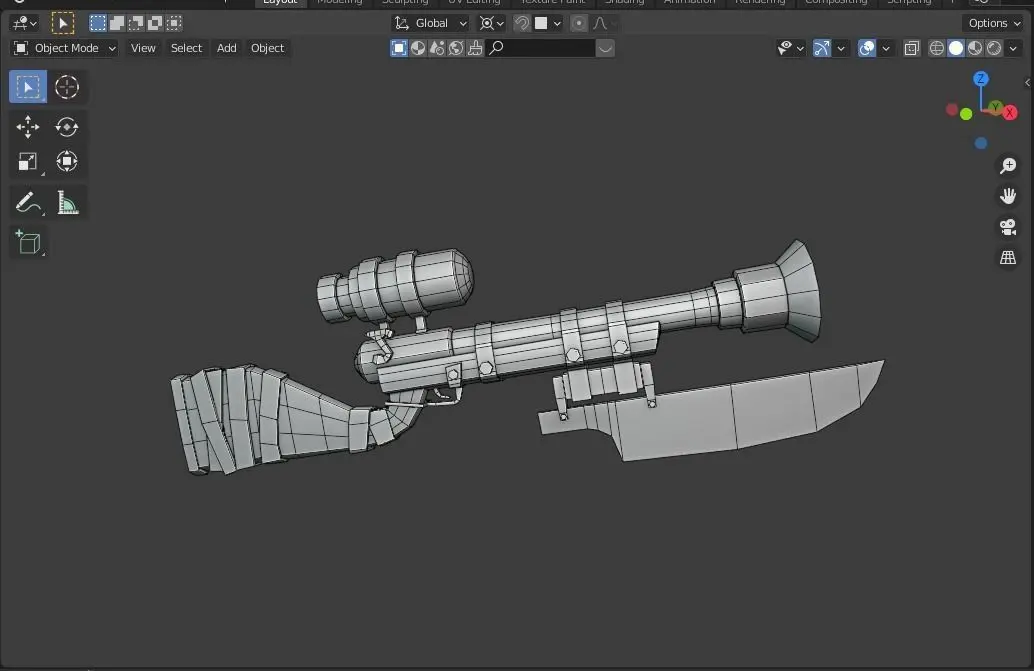Switch perspective/orthographic with grid icon
The height and width of the screenshot is (671, 1034).
pos(1008,257)
